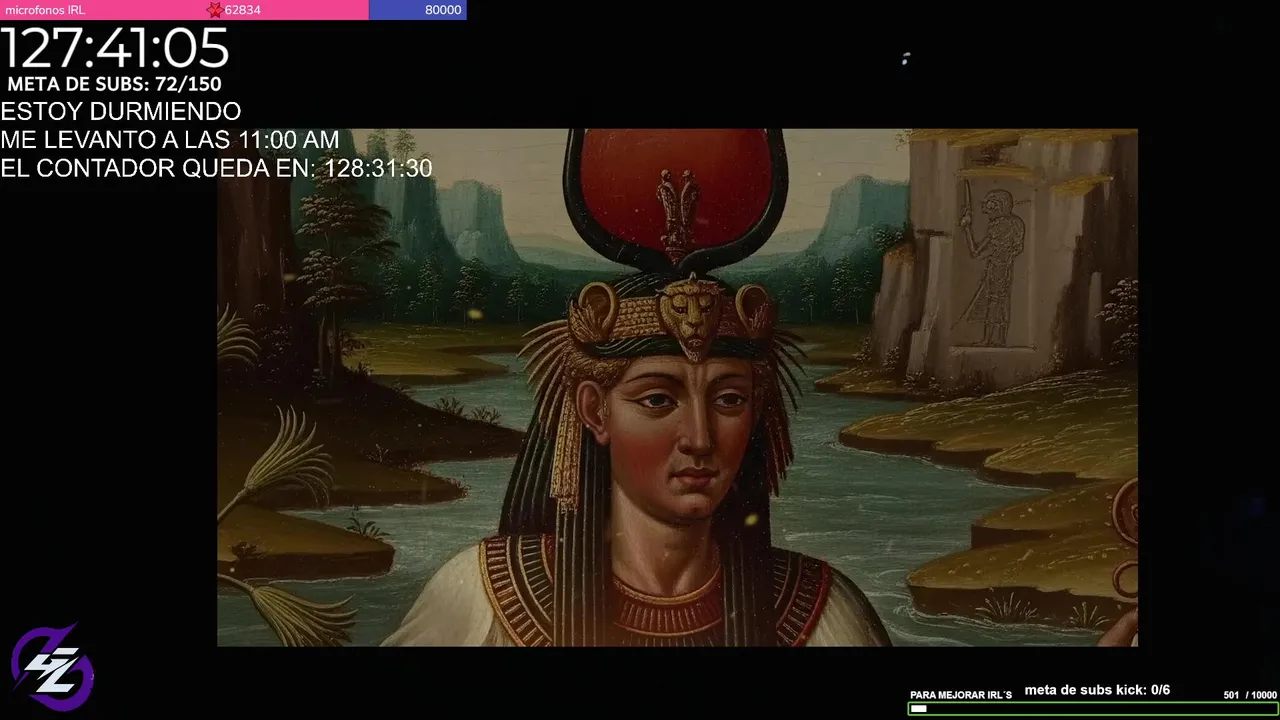1280x720 pixels.
Task: Click the meta de subs kick: 0/6 label
Action: point(1097,690)
